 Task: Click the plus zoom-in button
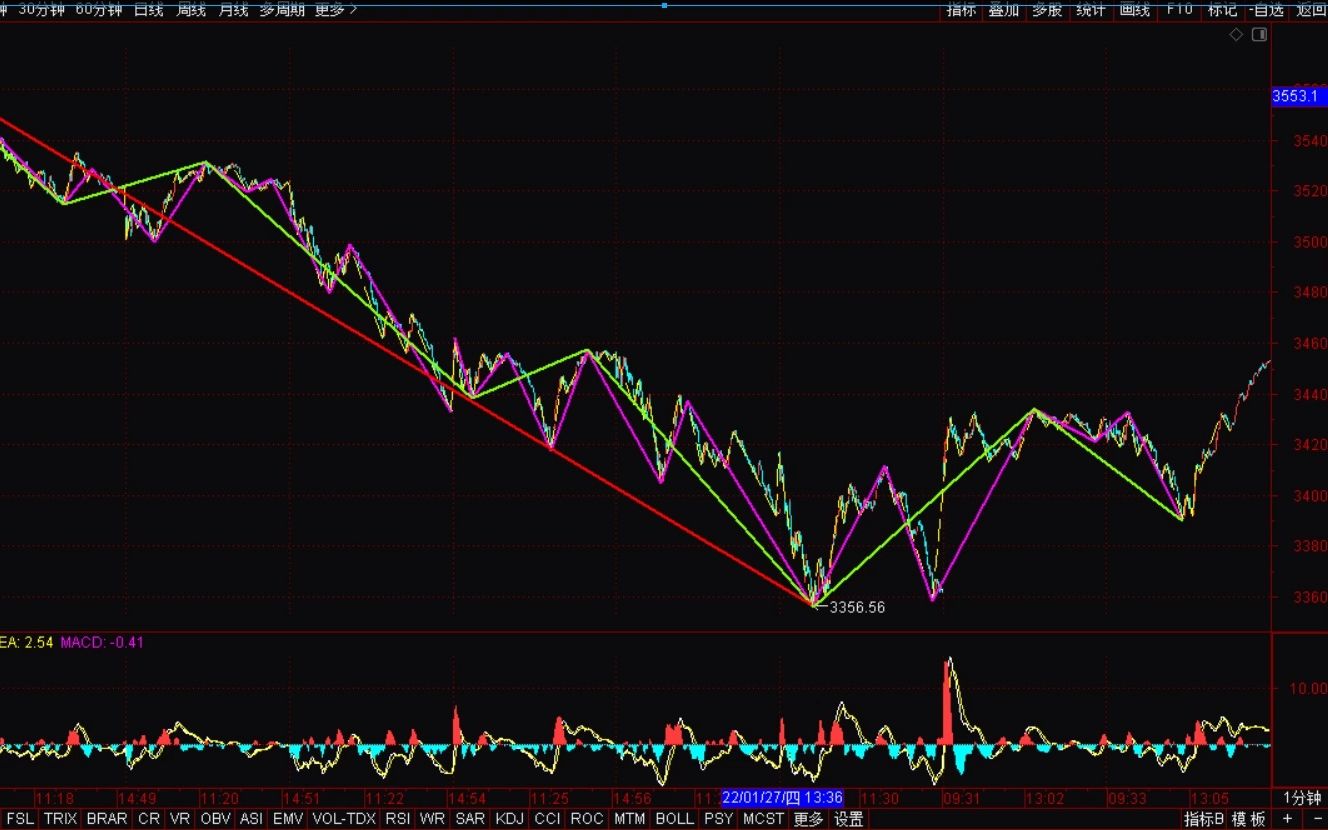point(1287,820)
